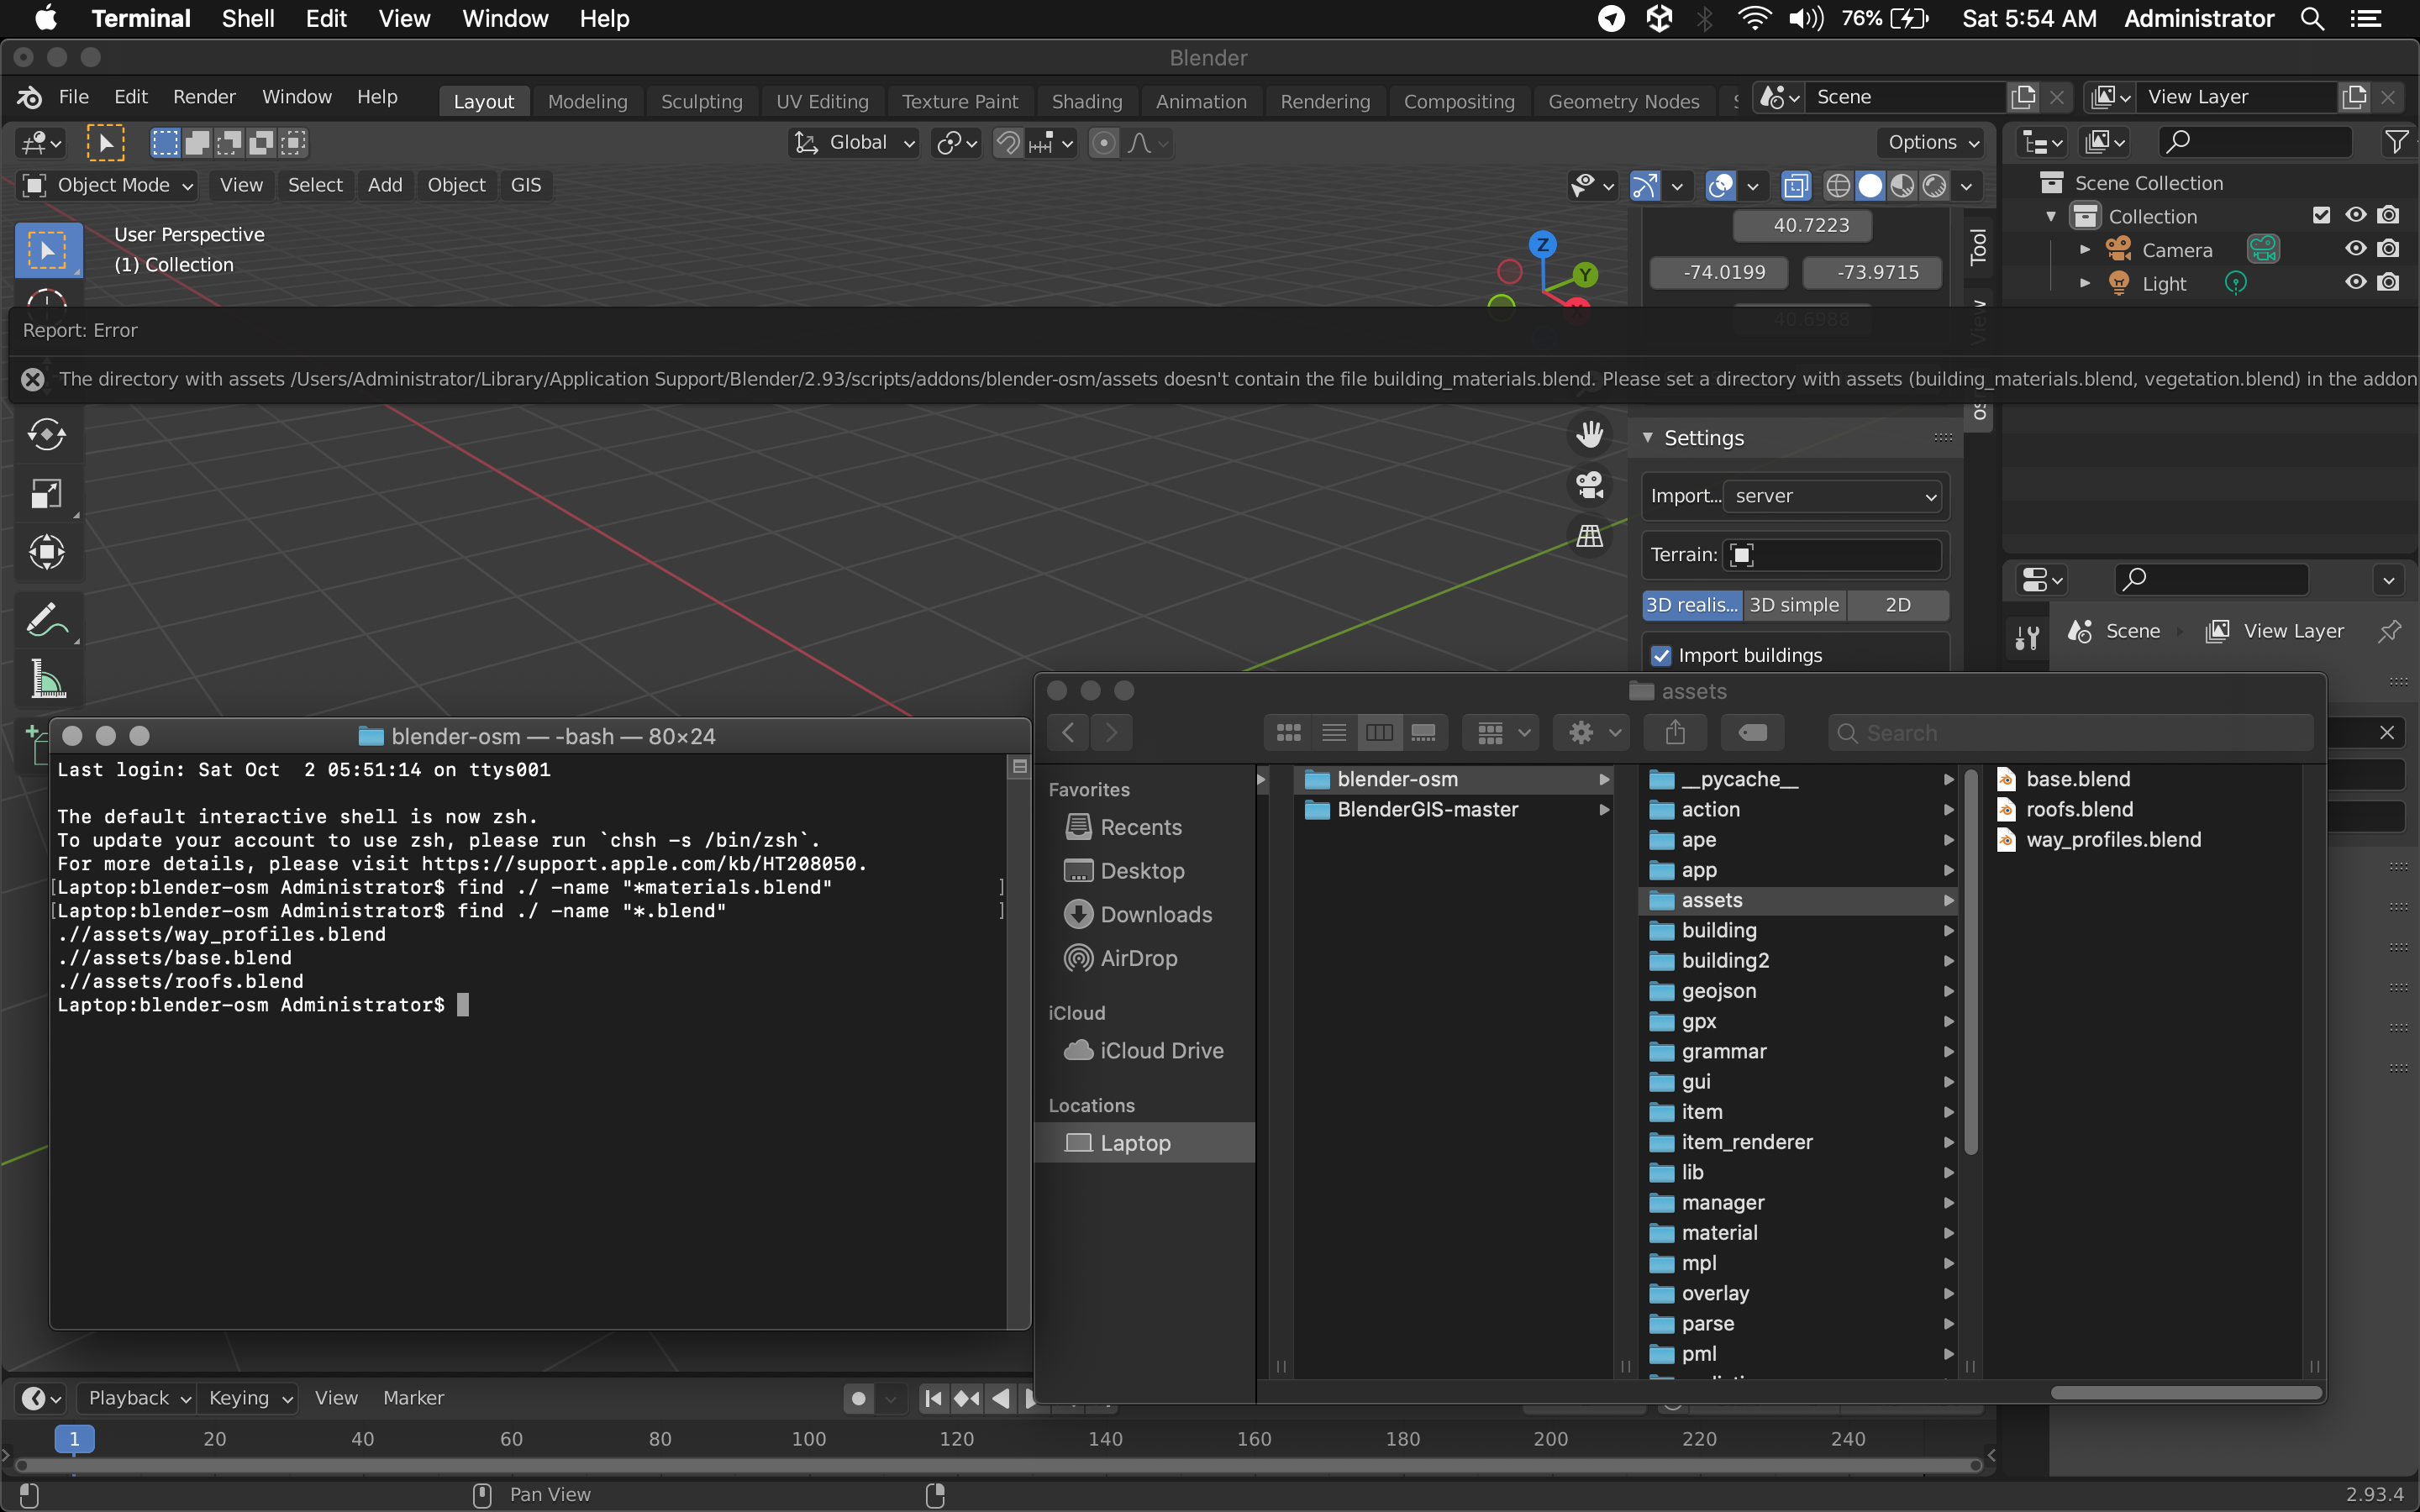Select the 3D simple mode button
This screenshot has width=2420, height=1512.
[x=1793, y=605]
